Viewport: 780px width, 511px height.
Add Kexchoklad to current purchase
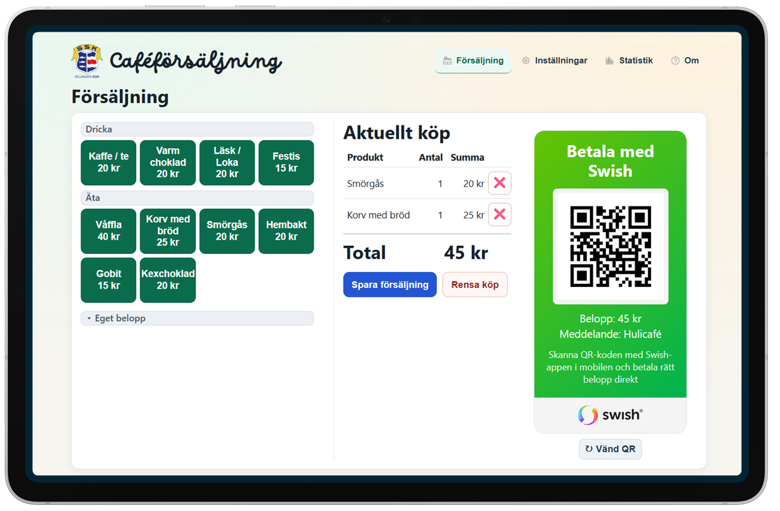pos(167,280)
